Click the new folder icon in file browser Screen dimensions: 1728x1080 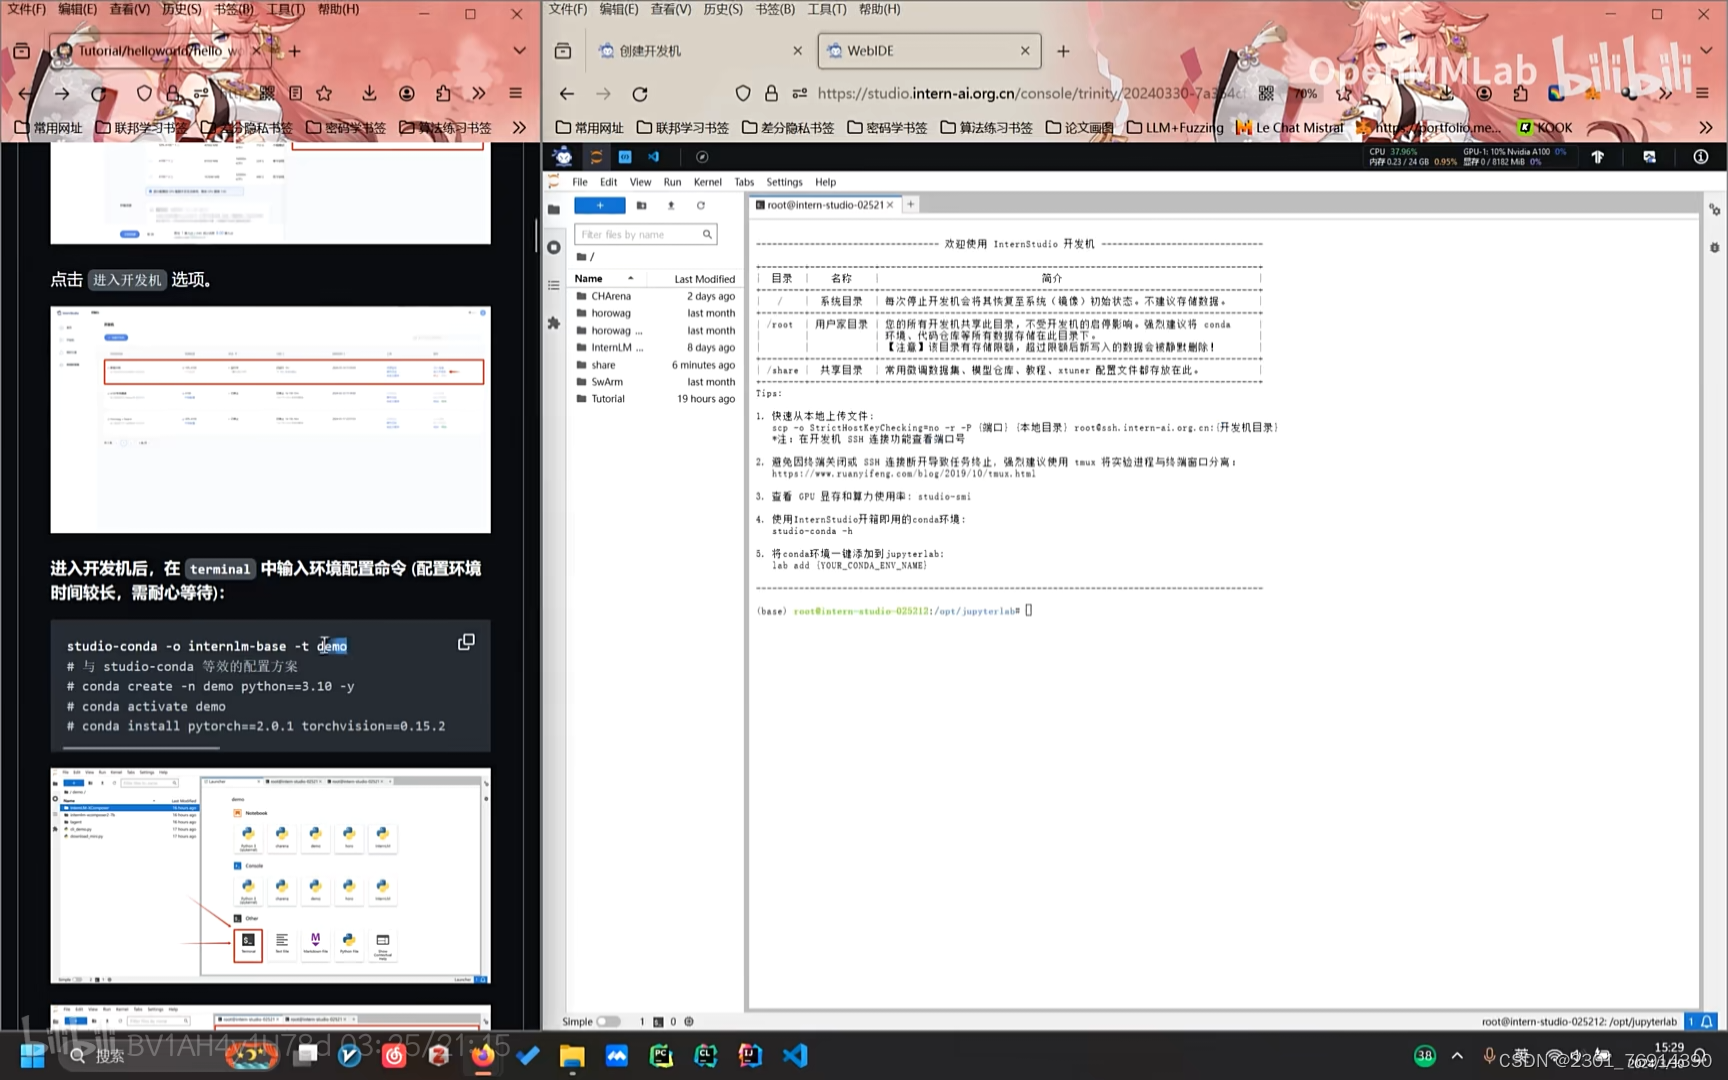641,205
